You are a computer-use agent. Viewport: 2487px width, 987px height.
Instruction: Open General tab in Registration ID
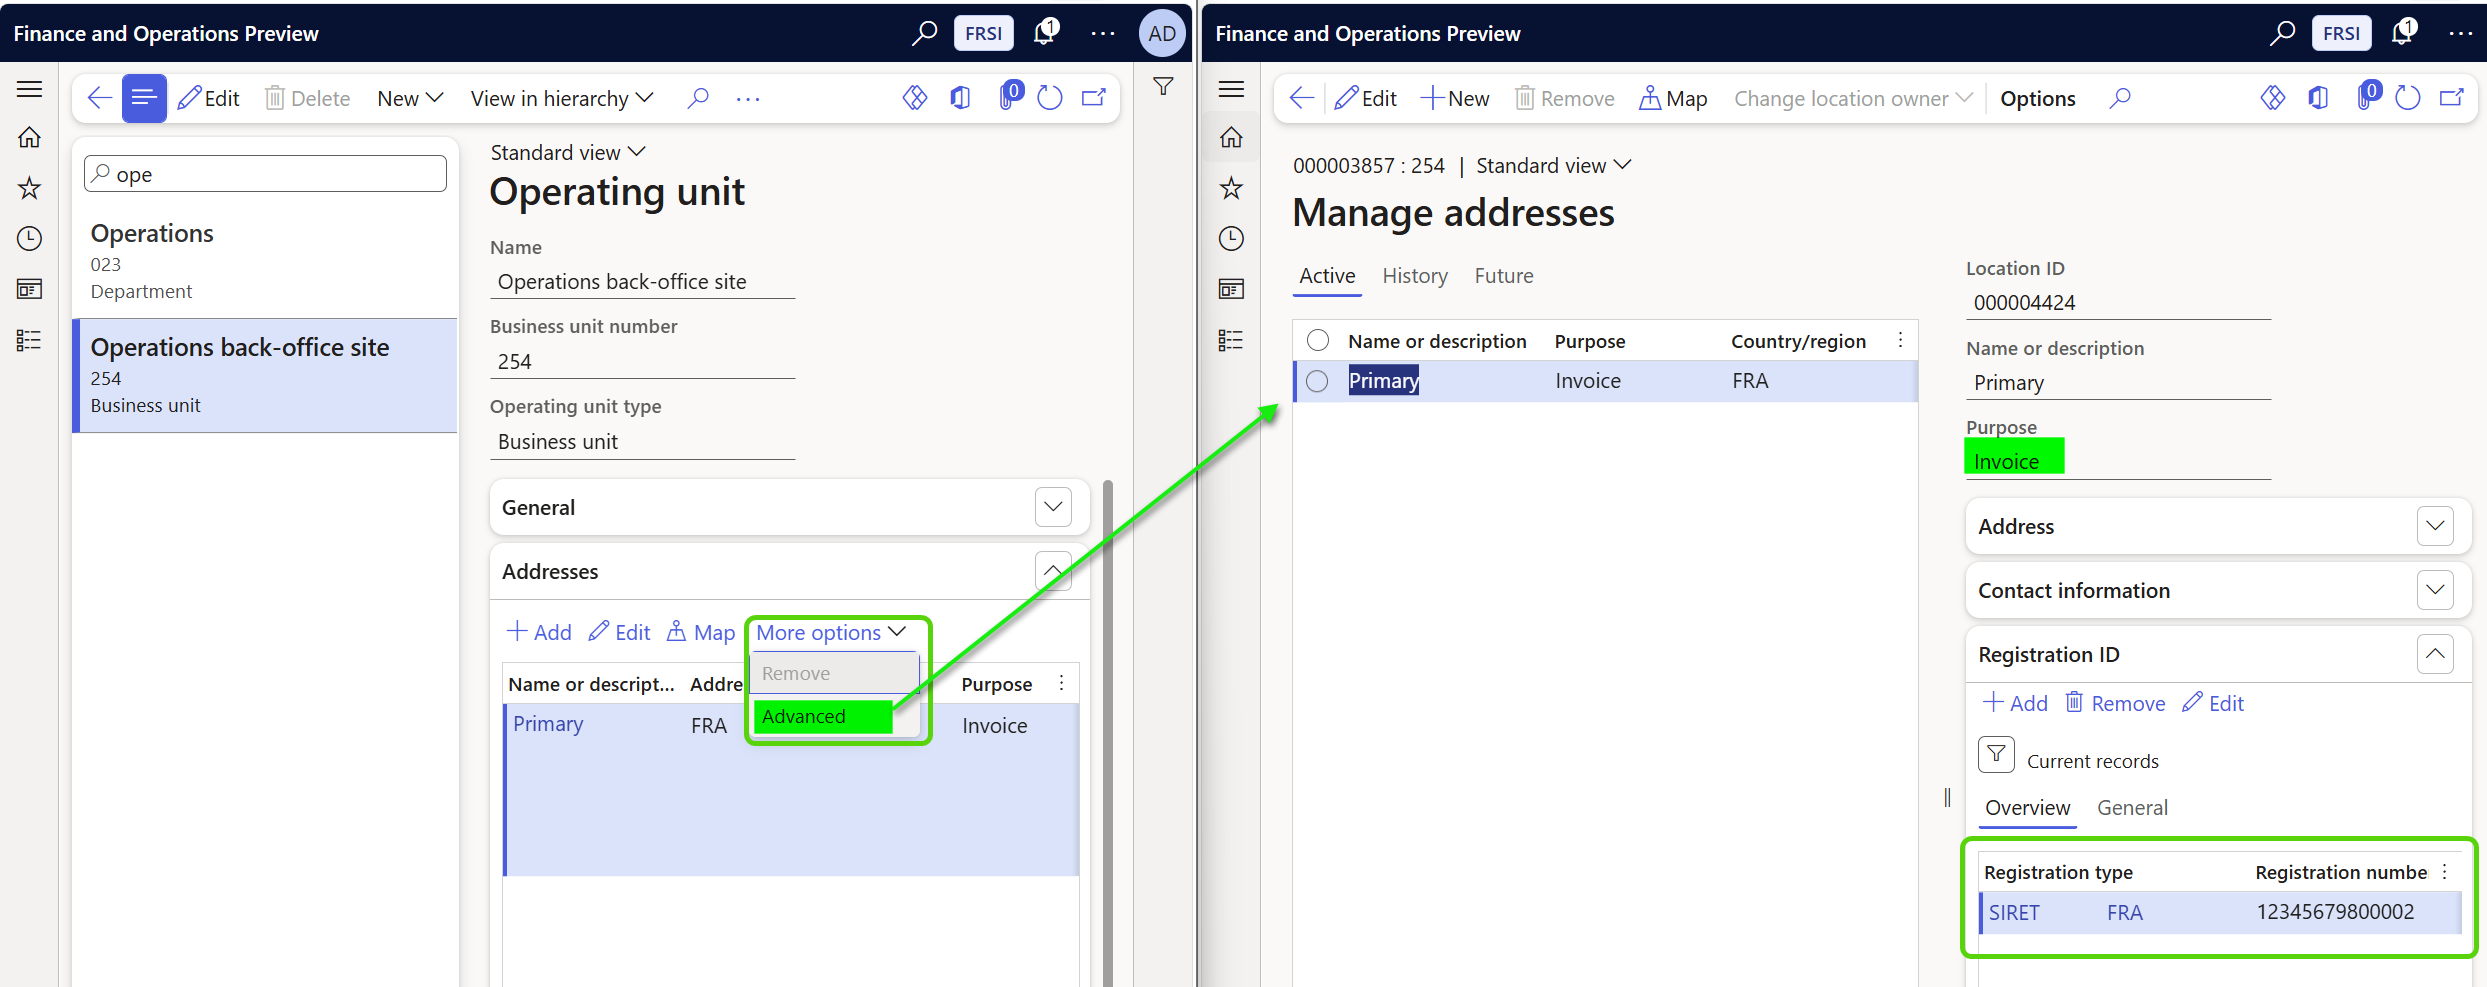2132,808
